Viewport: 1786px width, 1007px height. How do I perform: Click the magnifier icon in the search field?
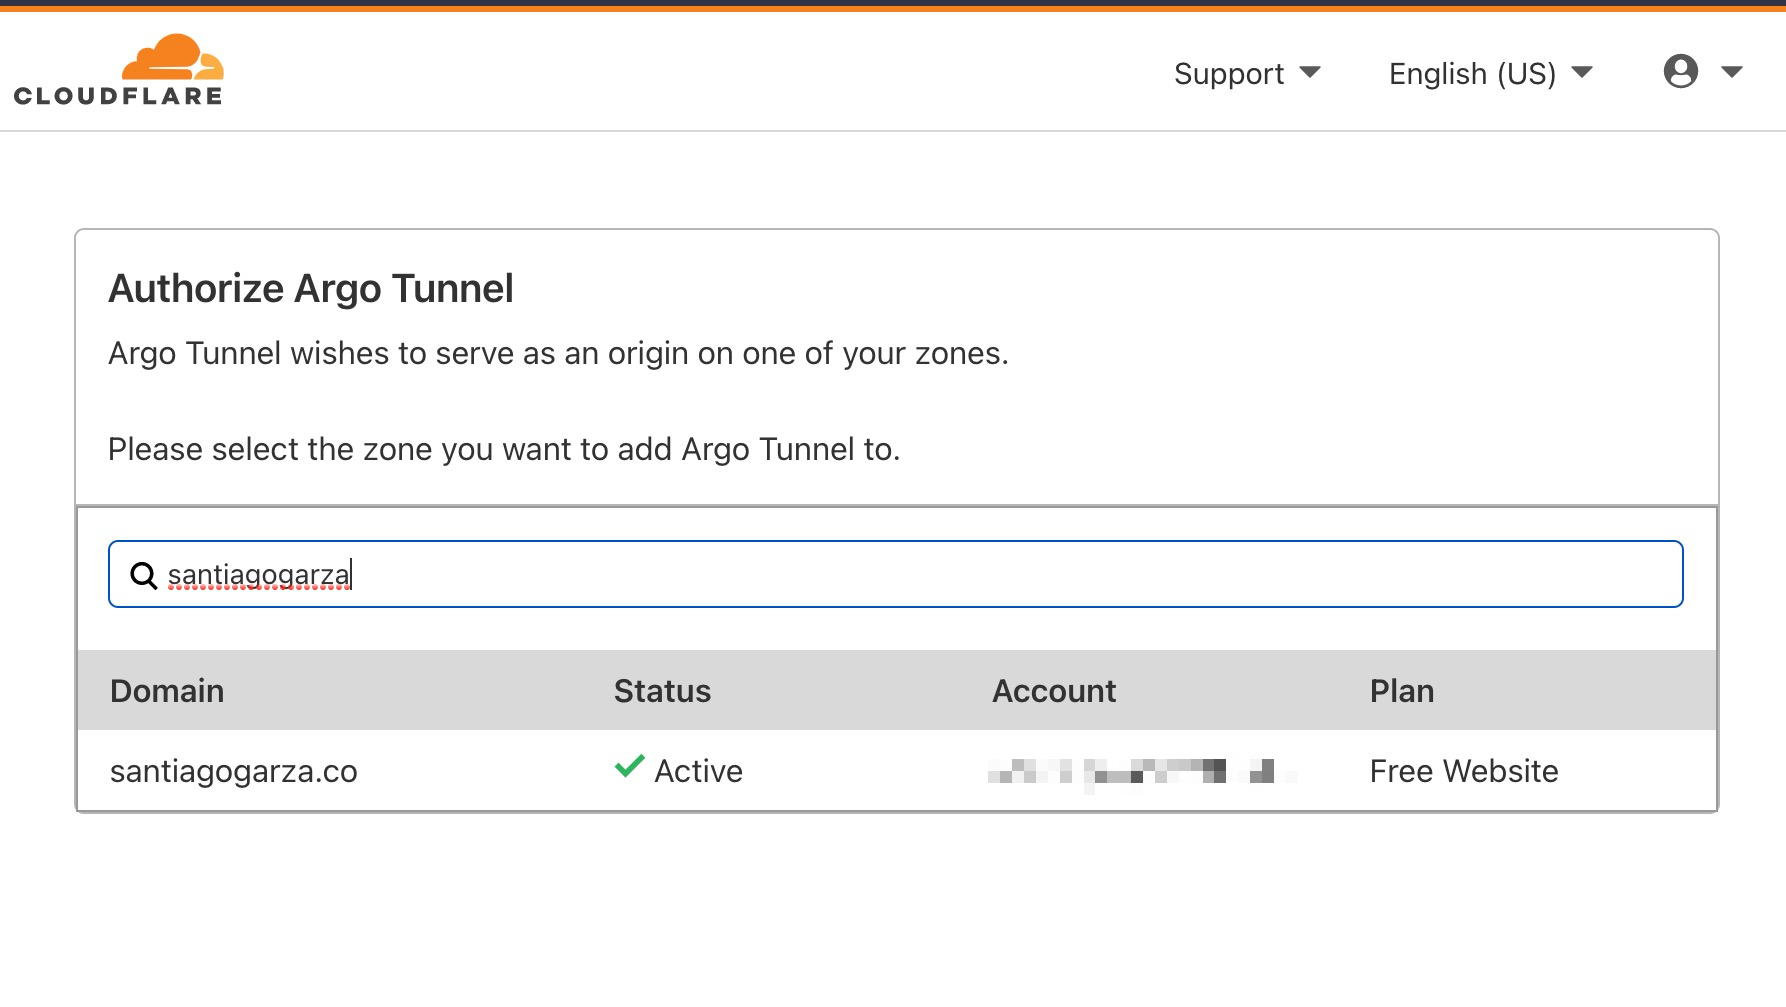click(144, 575)
